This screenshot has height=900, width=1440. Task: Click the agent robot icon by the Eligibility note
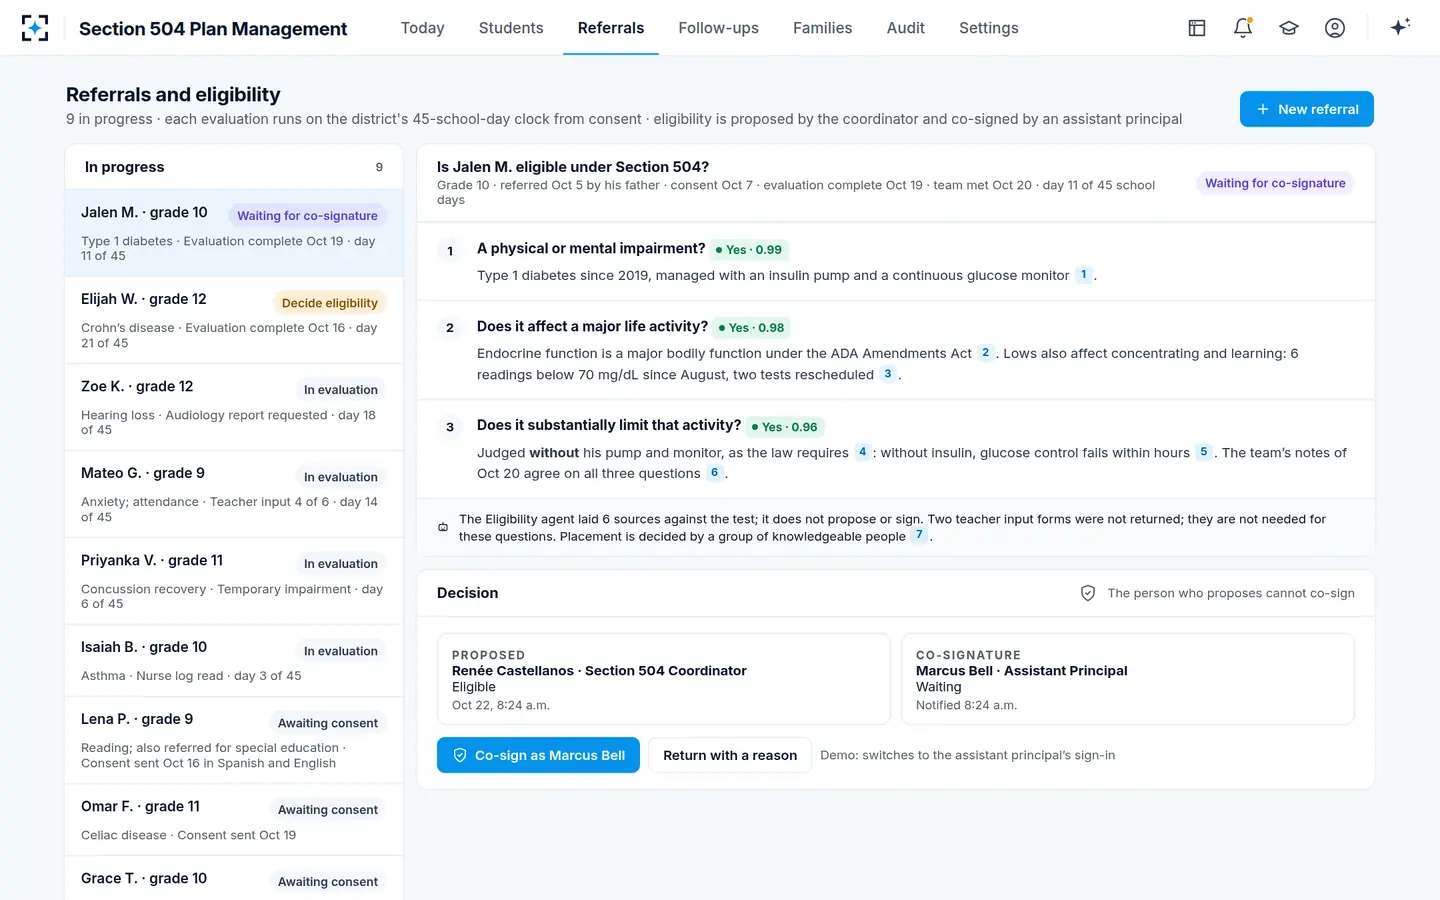pyautogui.click(x=443, y=527)
